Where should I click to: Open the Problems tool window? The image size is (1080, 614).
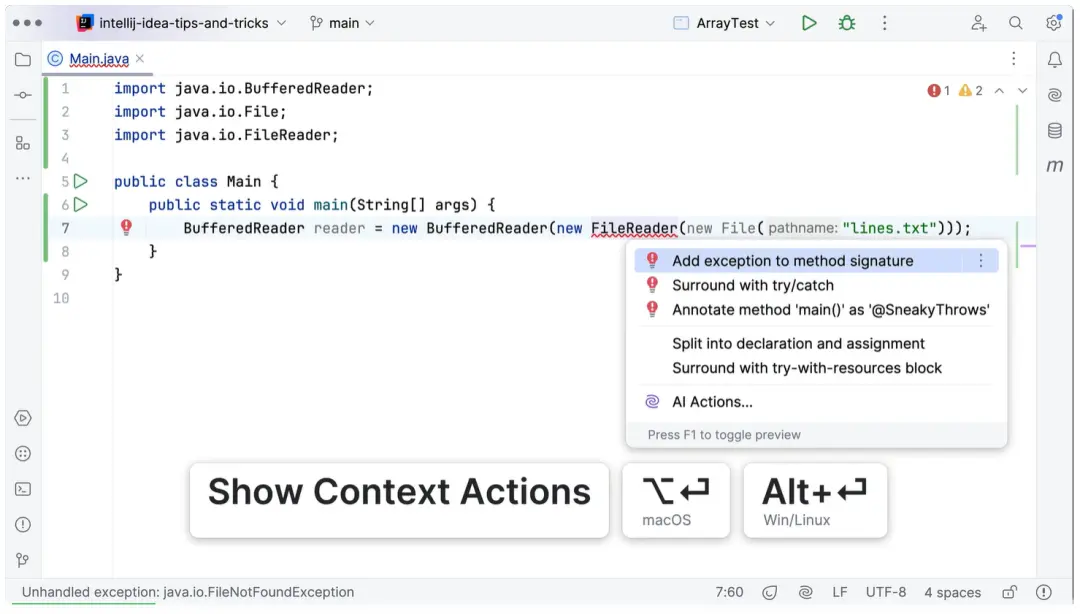click(x=23, y=524)
